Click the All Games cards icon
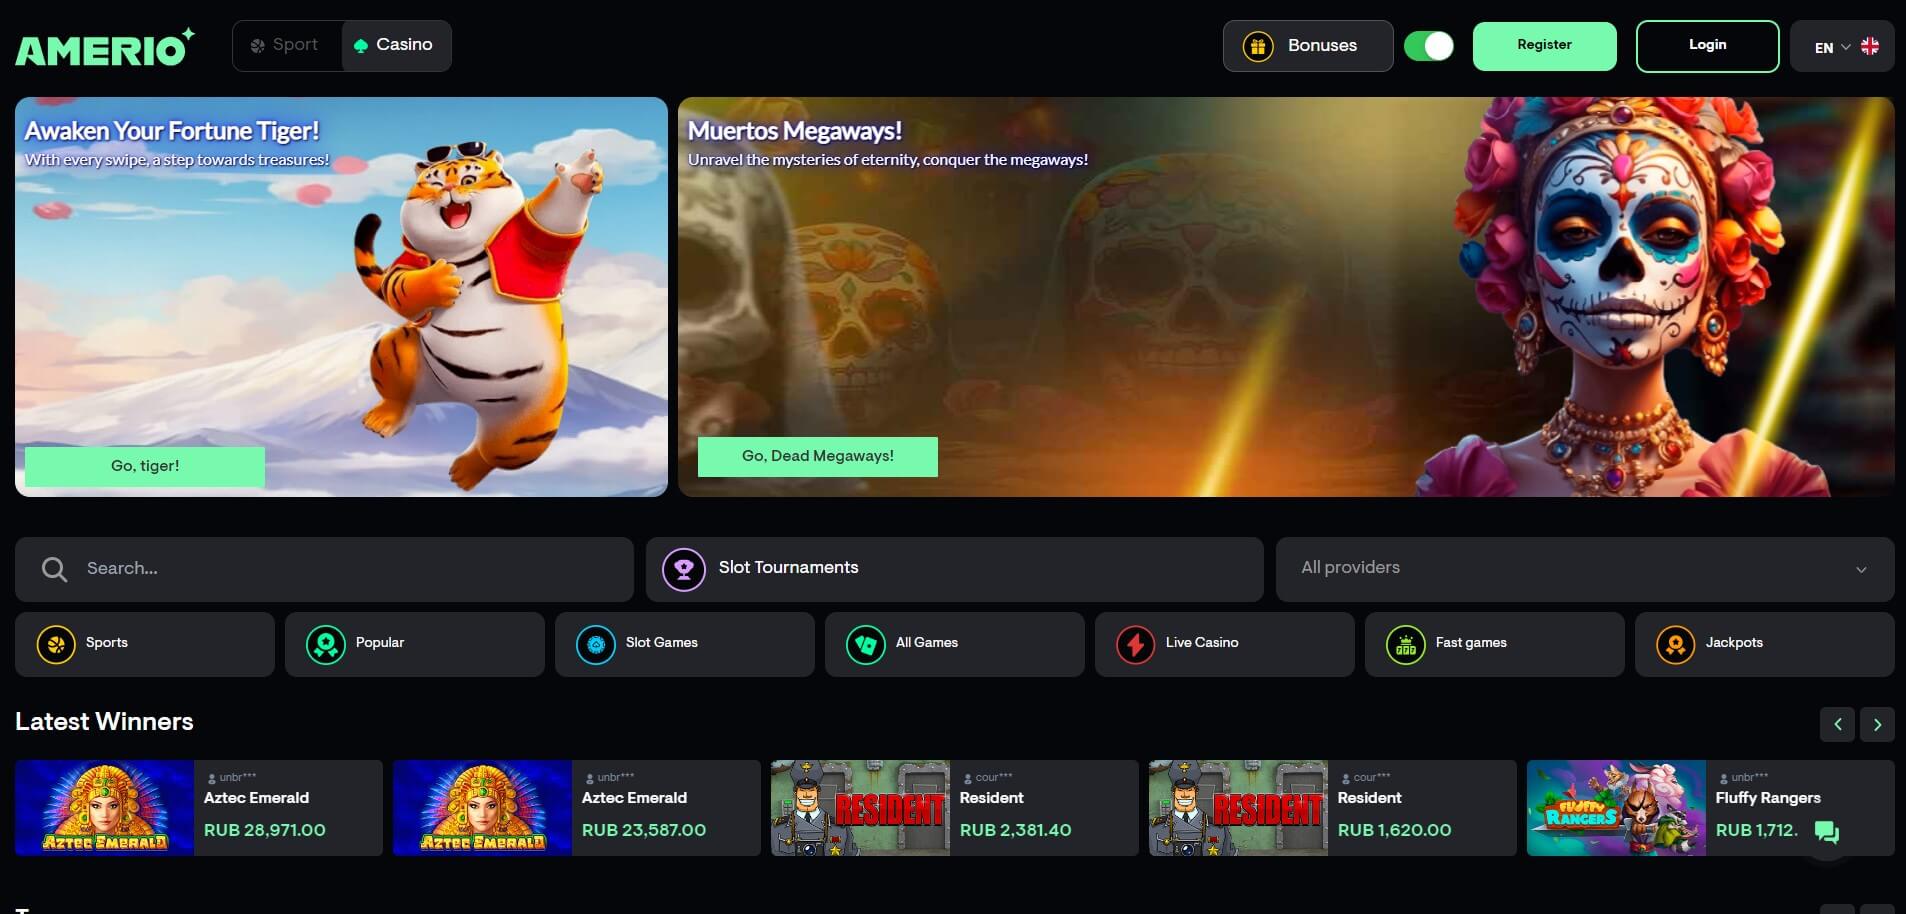 pos(866,645)
